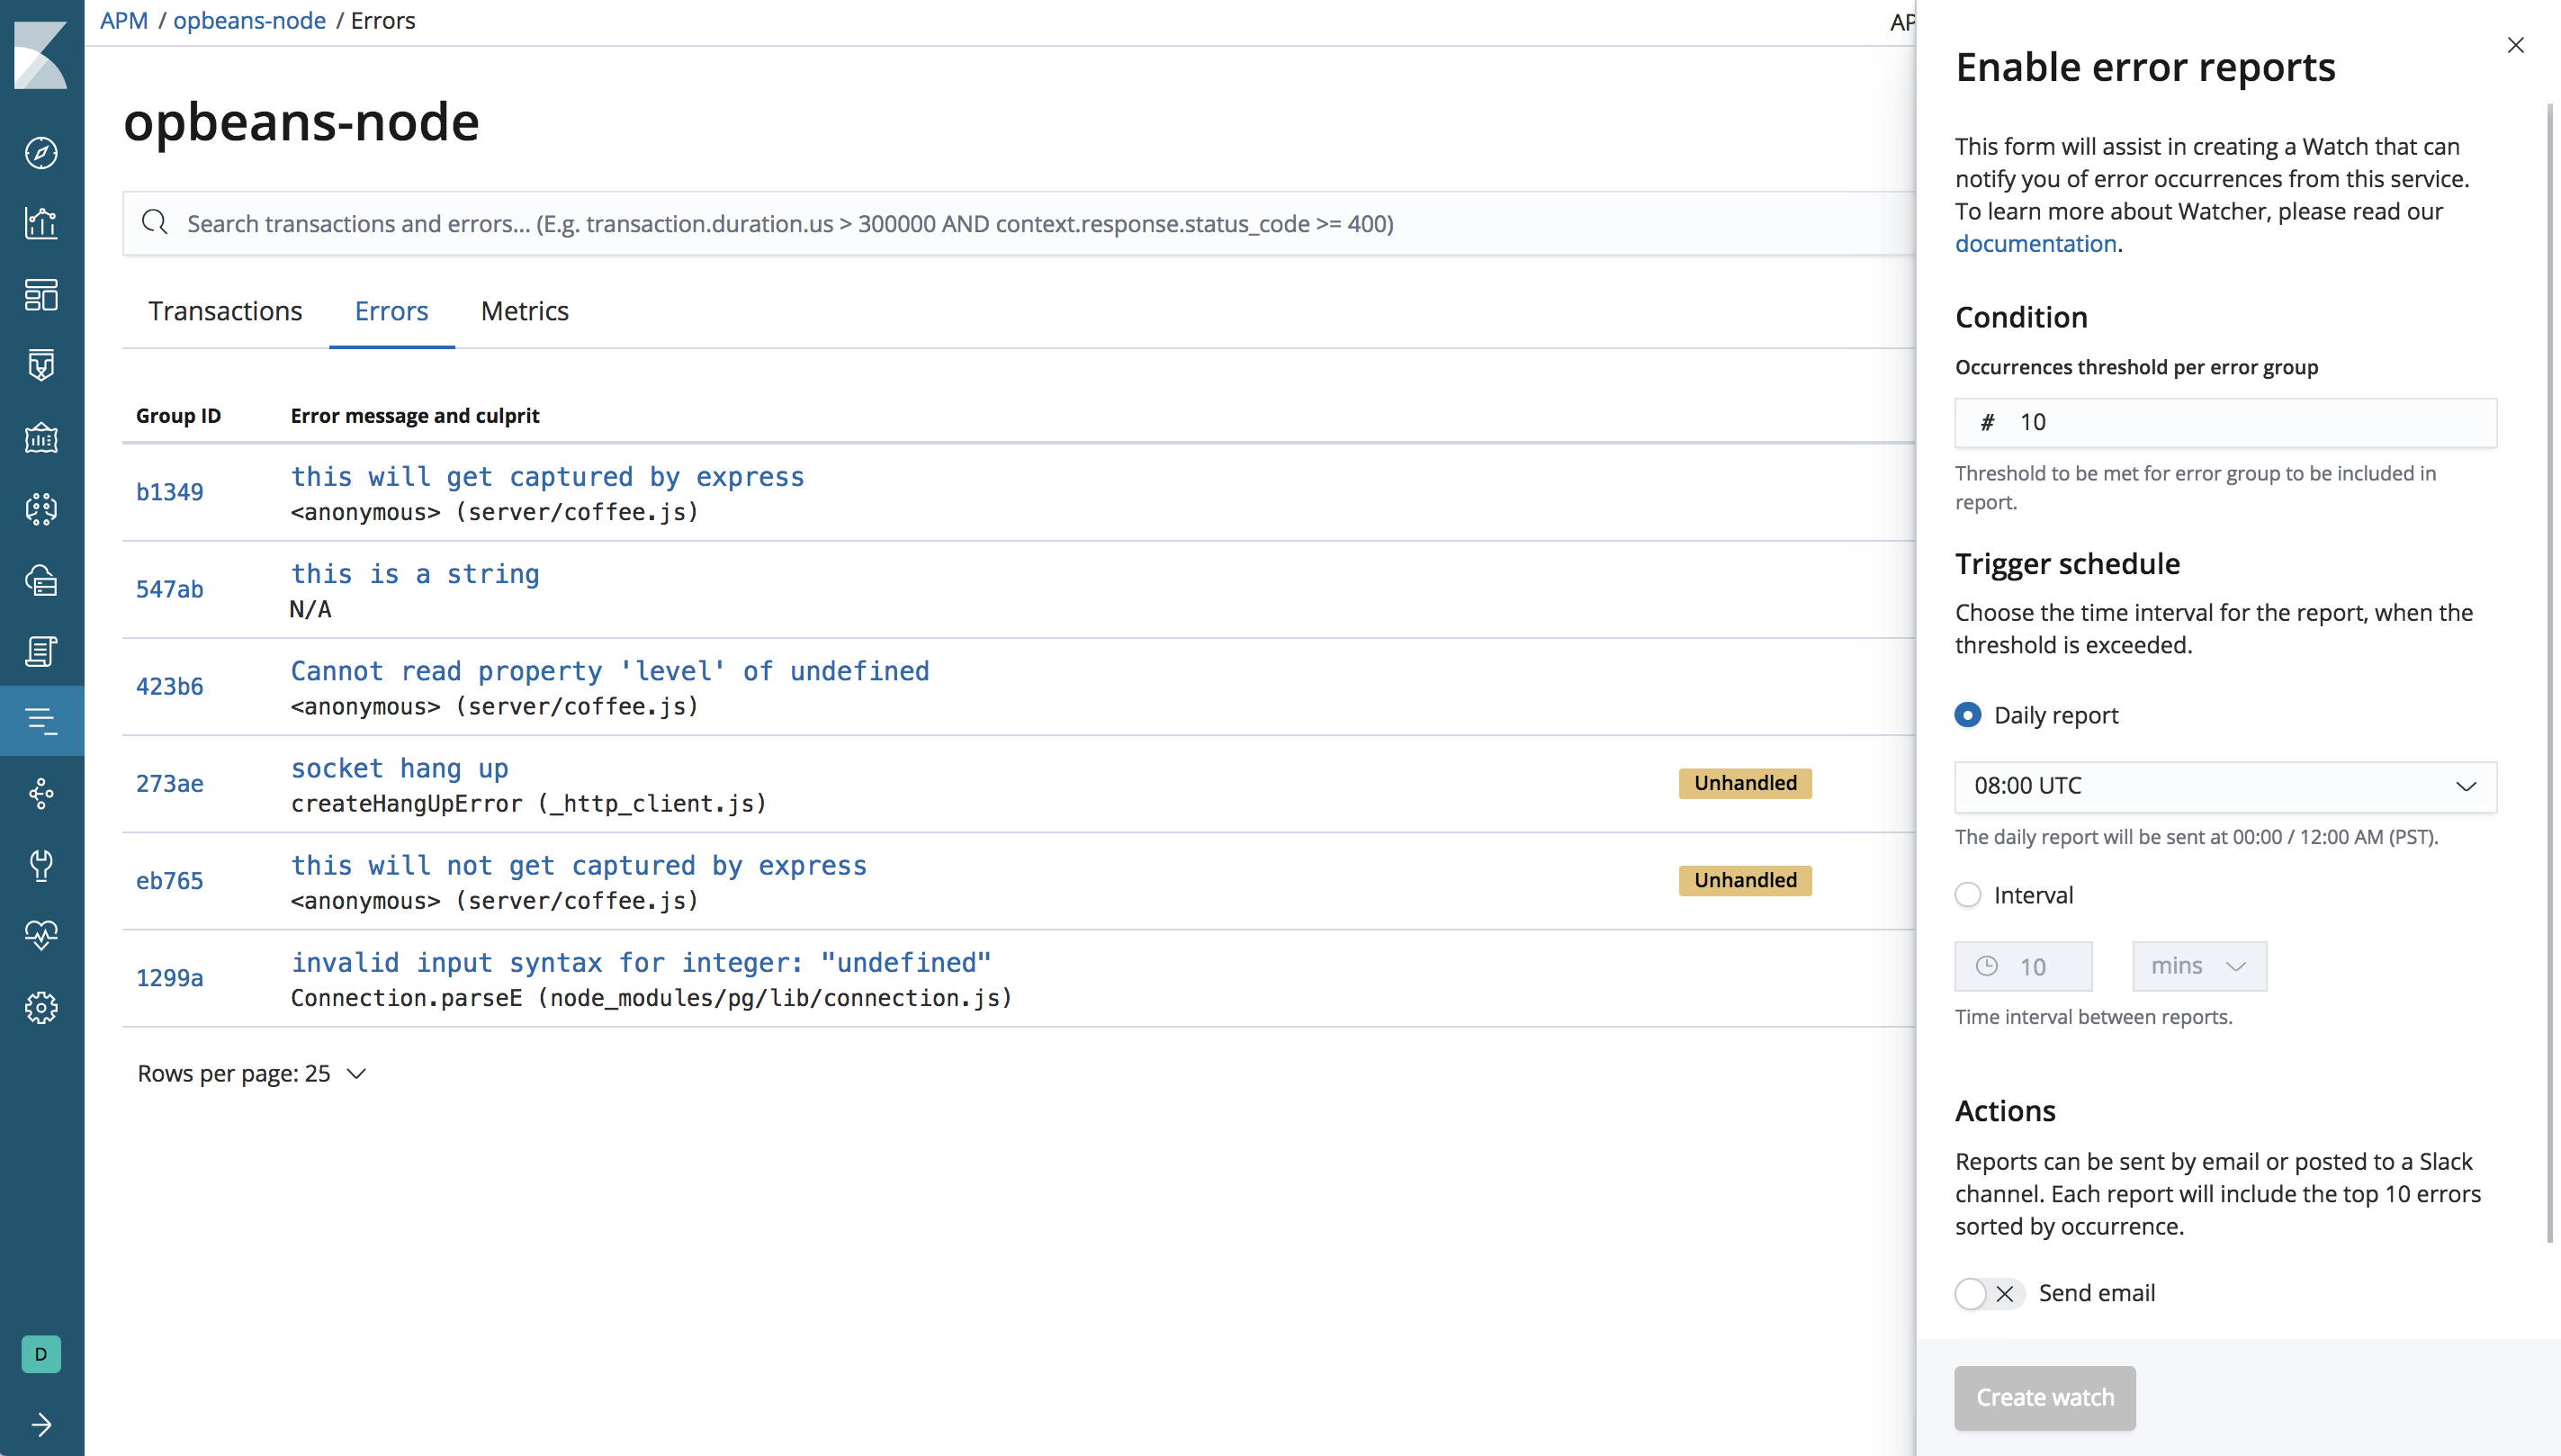Image resolution: width=2561 pixels, height=1456 pixels.
Task: Open the 08:00 UTC time dropdown
Action: pos(2224,786)
